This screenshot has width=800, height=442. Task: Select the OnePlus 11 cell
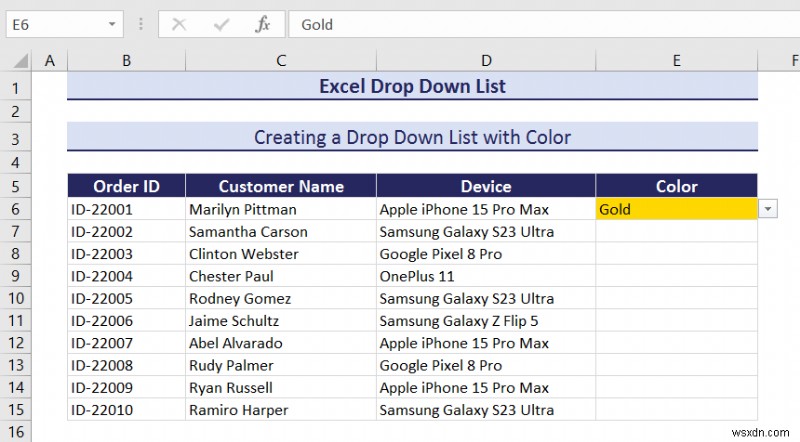coord(486,276)
